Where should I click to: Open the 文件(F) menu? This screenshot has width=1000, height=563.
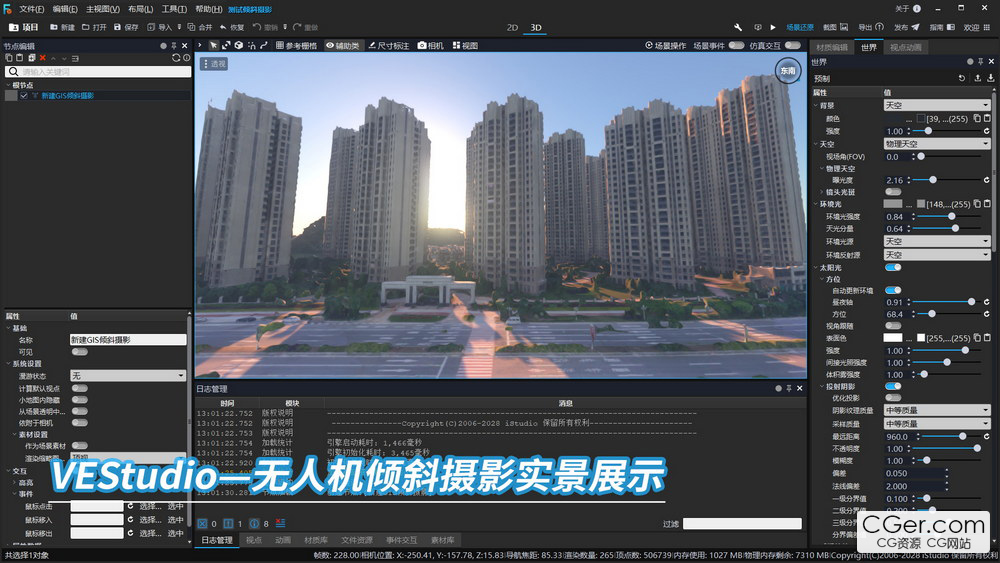click(x=31, y=9)
